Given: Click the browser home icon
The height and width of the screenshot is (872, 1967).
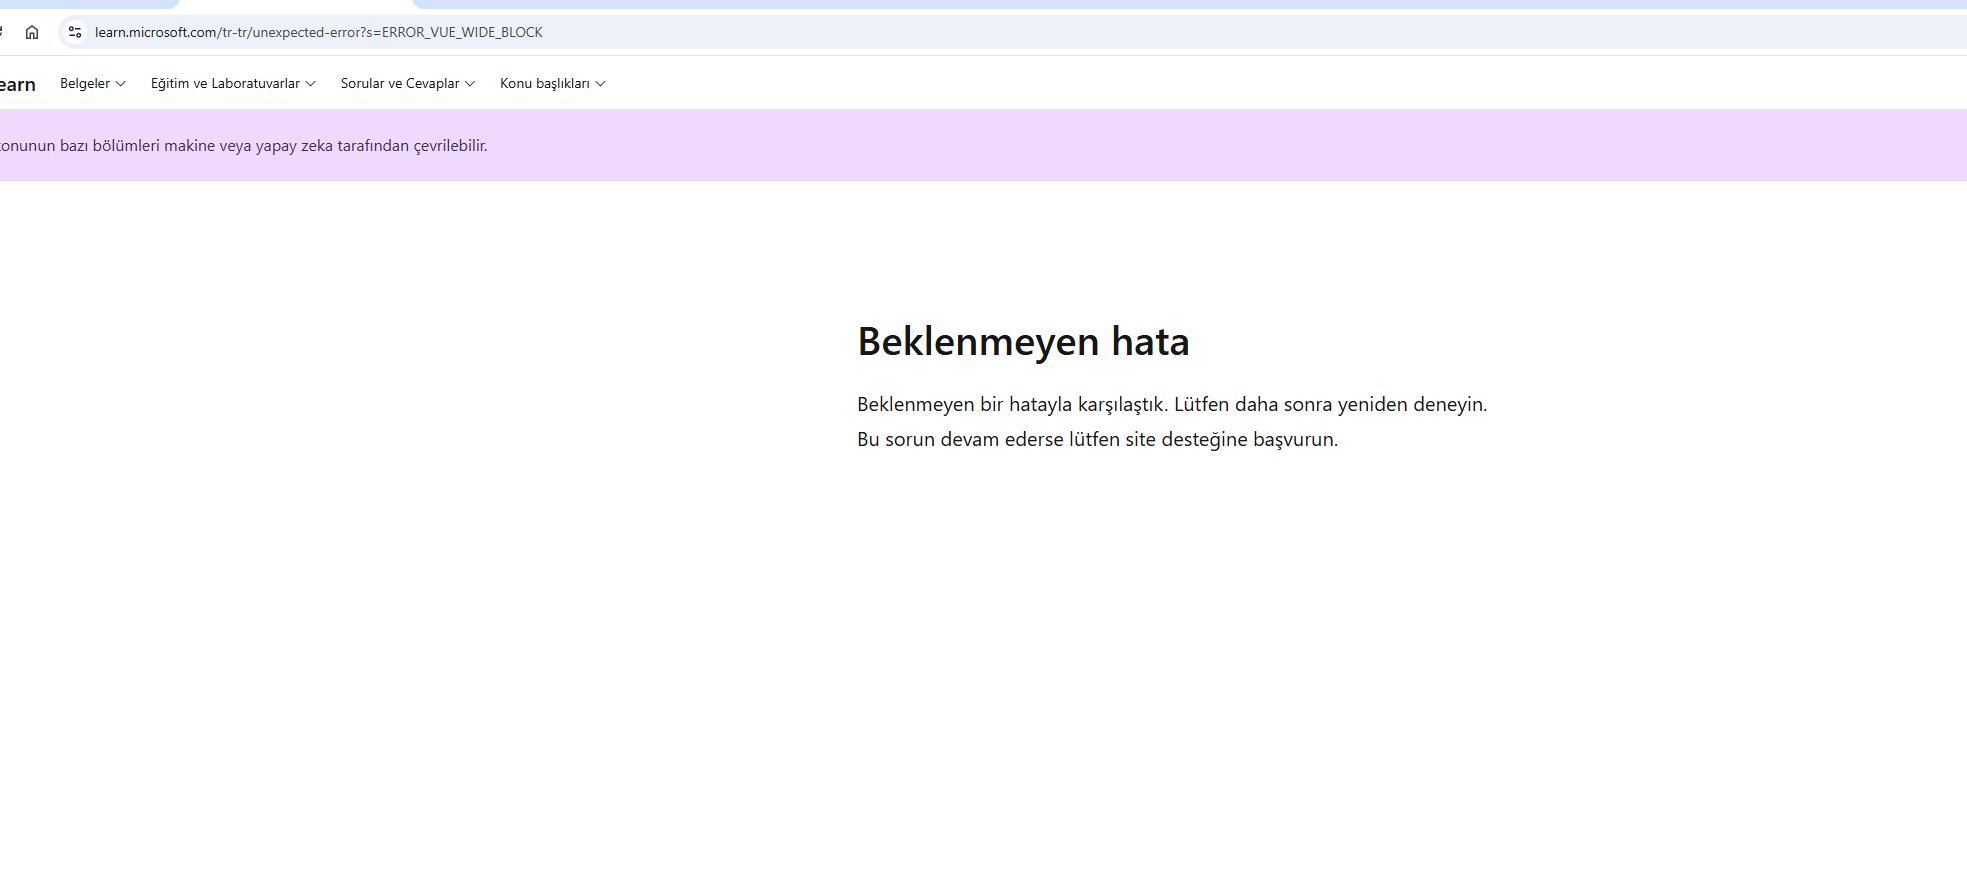Looking at the screenshot, I should [32, 32].
